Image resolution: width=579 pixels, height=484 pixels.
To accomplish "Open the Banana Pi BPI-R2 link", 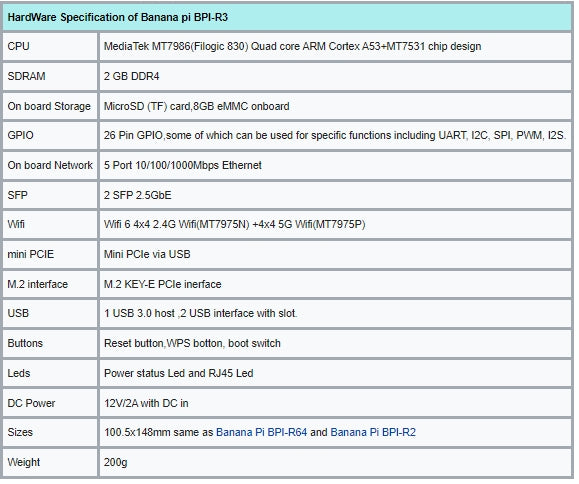I will click(x=373, y=432).
